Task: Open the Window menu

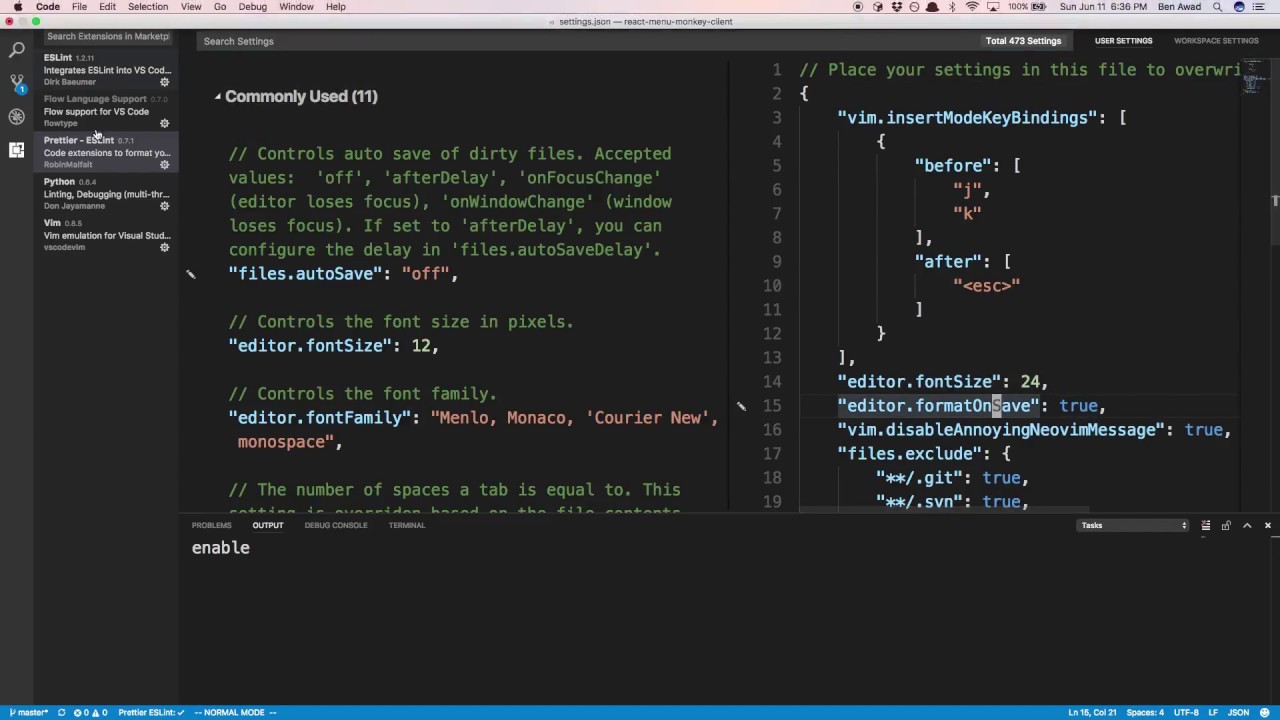Action: tap(296, 7)
